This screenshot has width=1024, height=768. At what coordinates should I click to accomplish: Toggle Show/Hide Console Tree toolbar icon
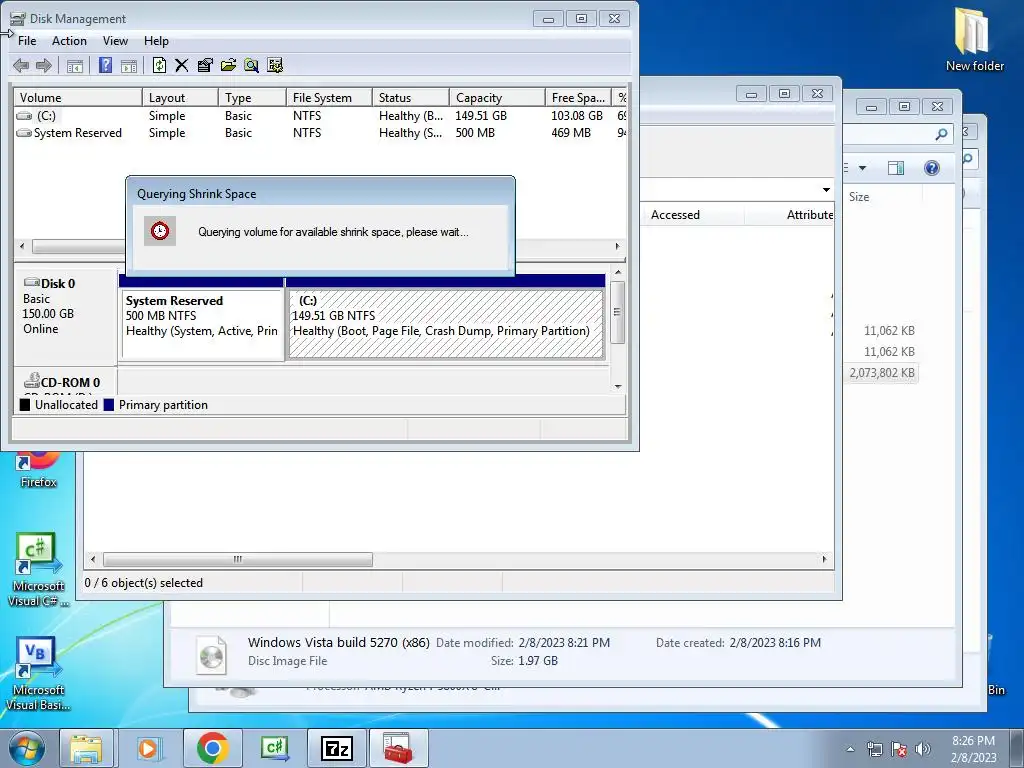(75, 65)
